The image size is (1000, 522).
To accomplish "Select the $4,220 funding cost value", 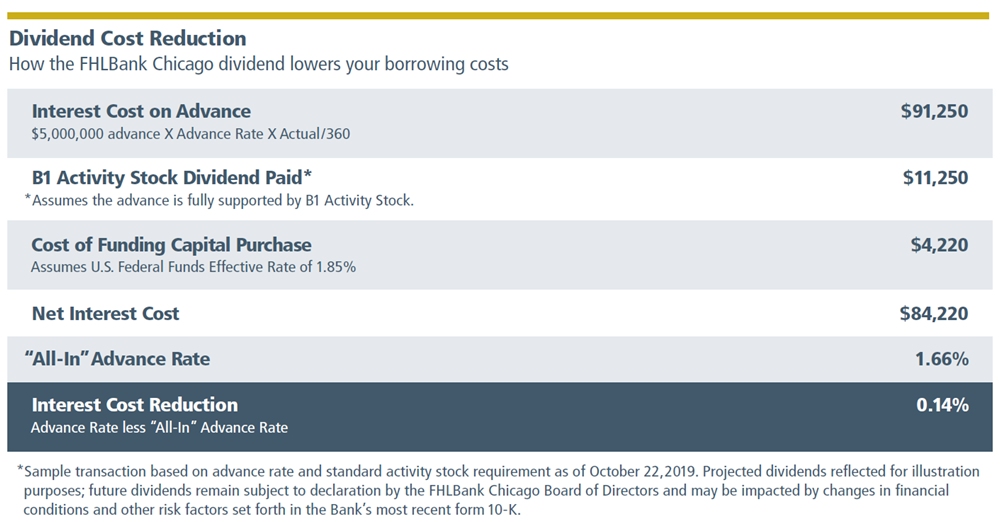I will (939, 244).
